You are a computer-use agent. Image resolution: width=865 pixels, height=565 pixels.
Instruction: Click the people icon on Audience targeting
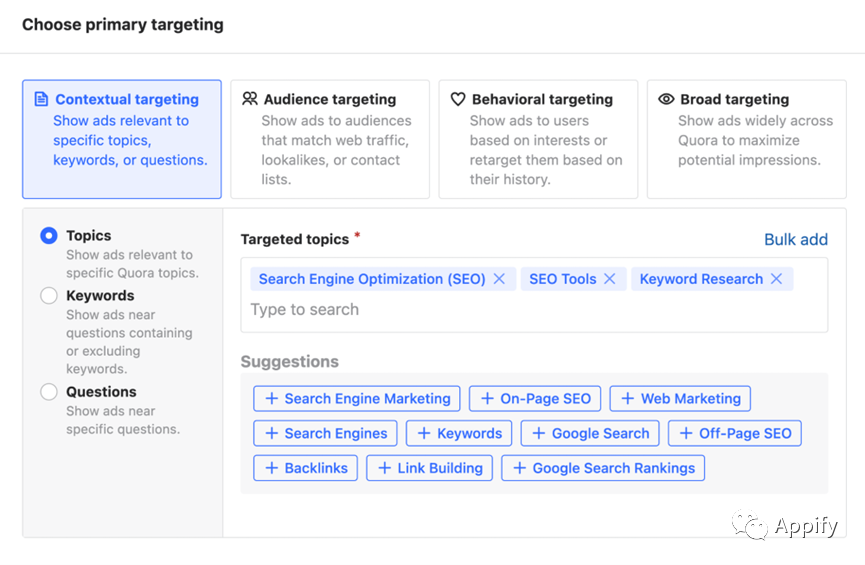tap(250, 99)
